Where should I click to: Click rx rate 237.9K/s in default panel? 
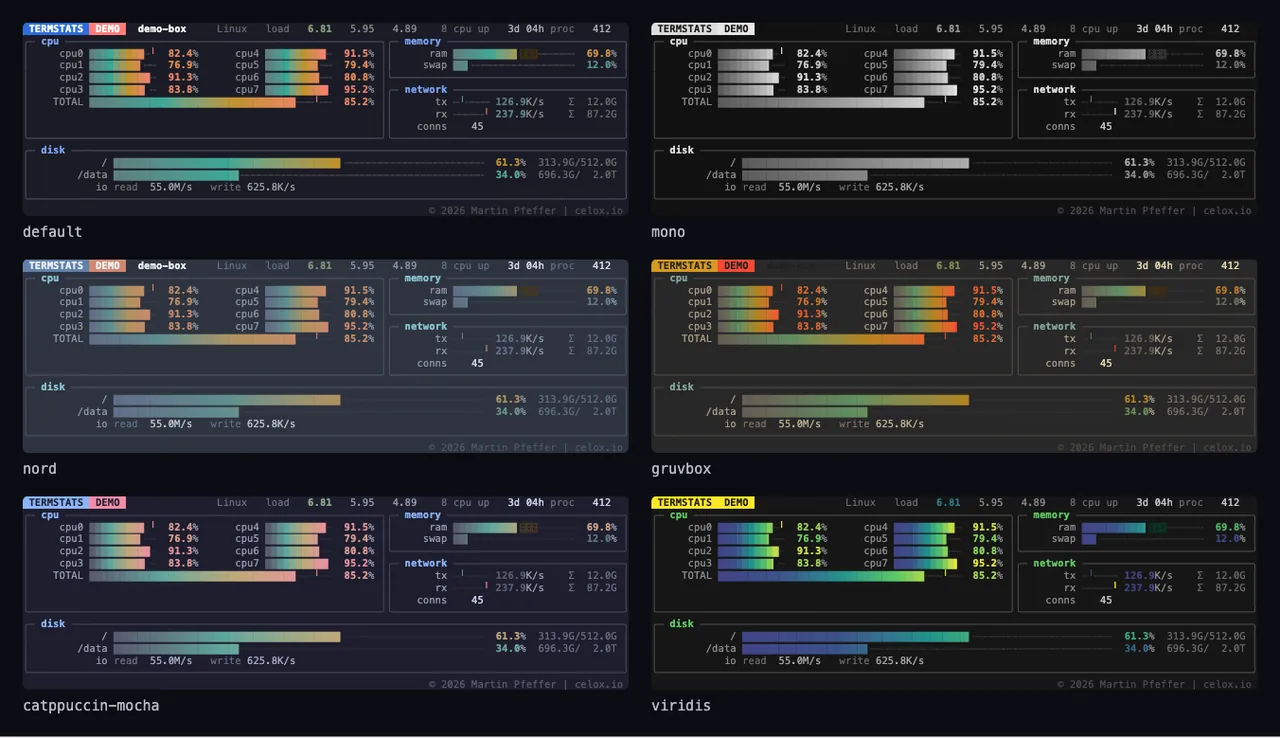[x=520, y=114]
